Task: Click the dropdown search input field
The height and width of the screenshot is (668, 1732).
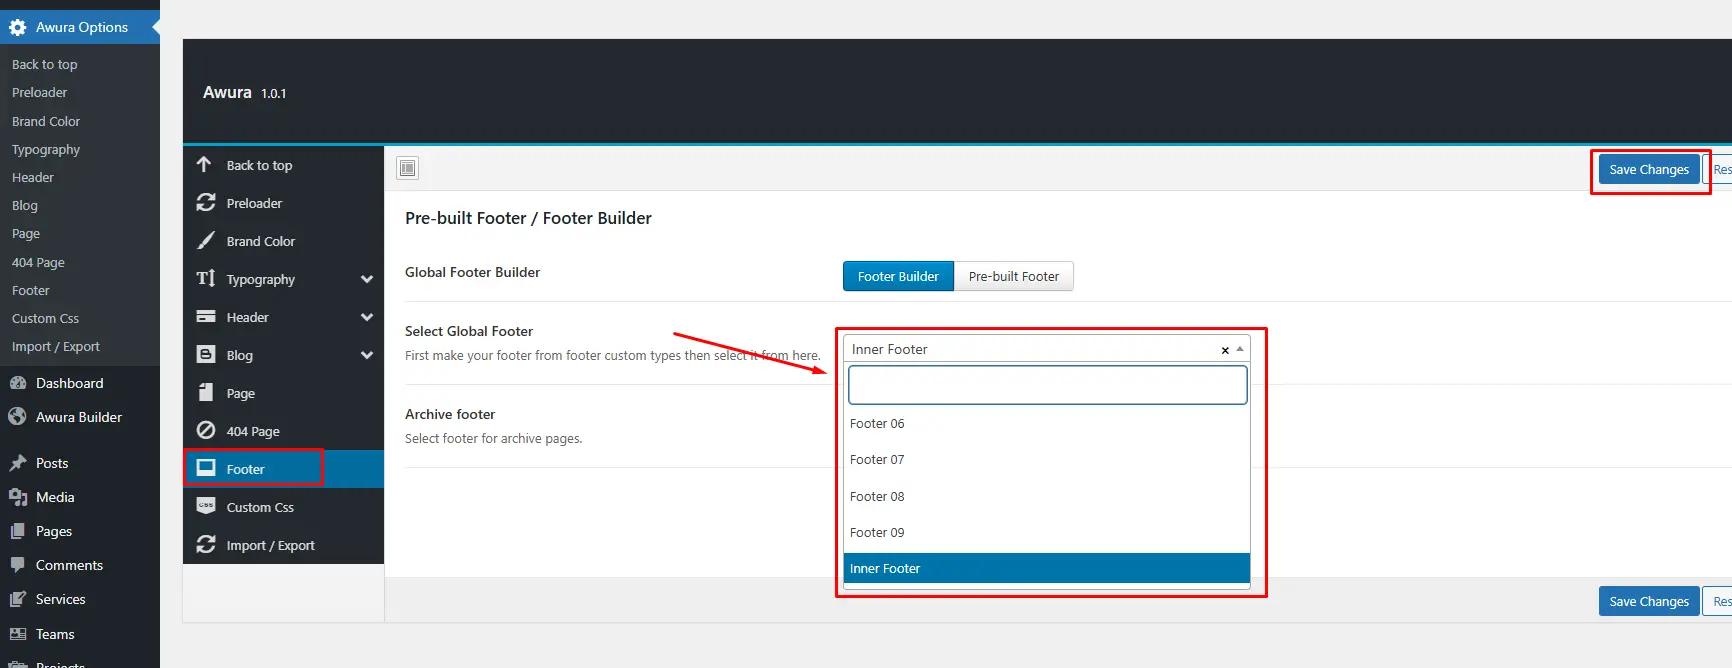Action: (x=1047, y=385)
